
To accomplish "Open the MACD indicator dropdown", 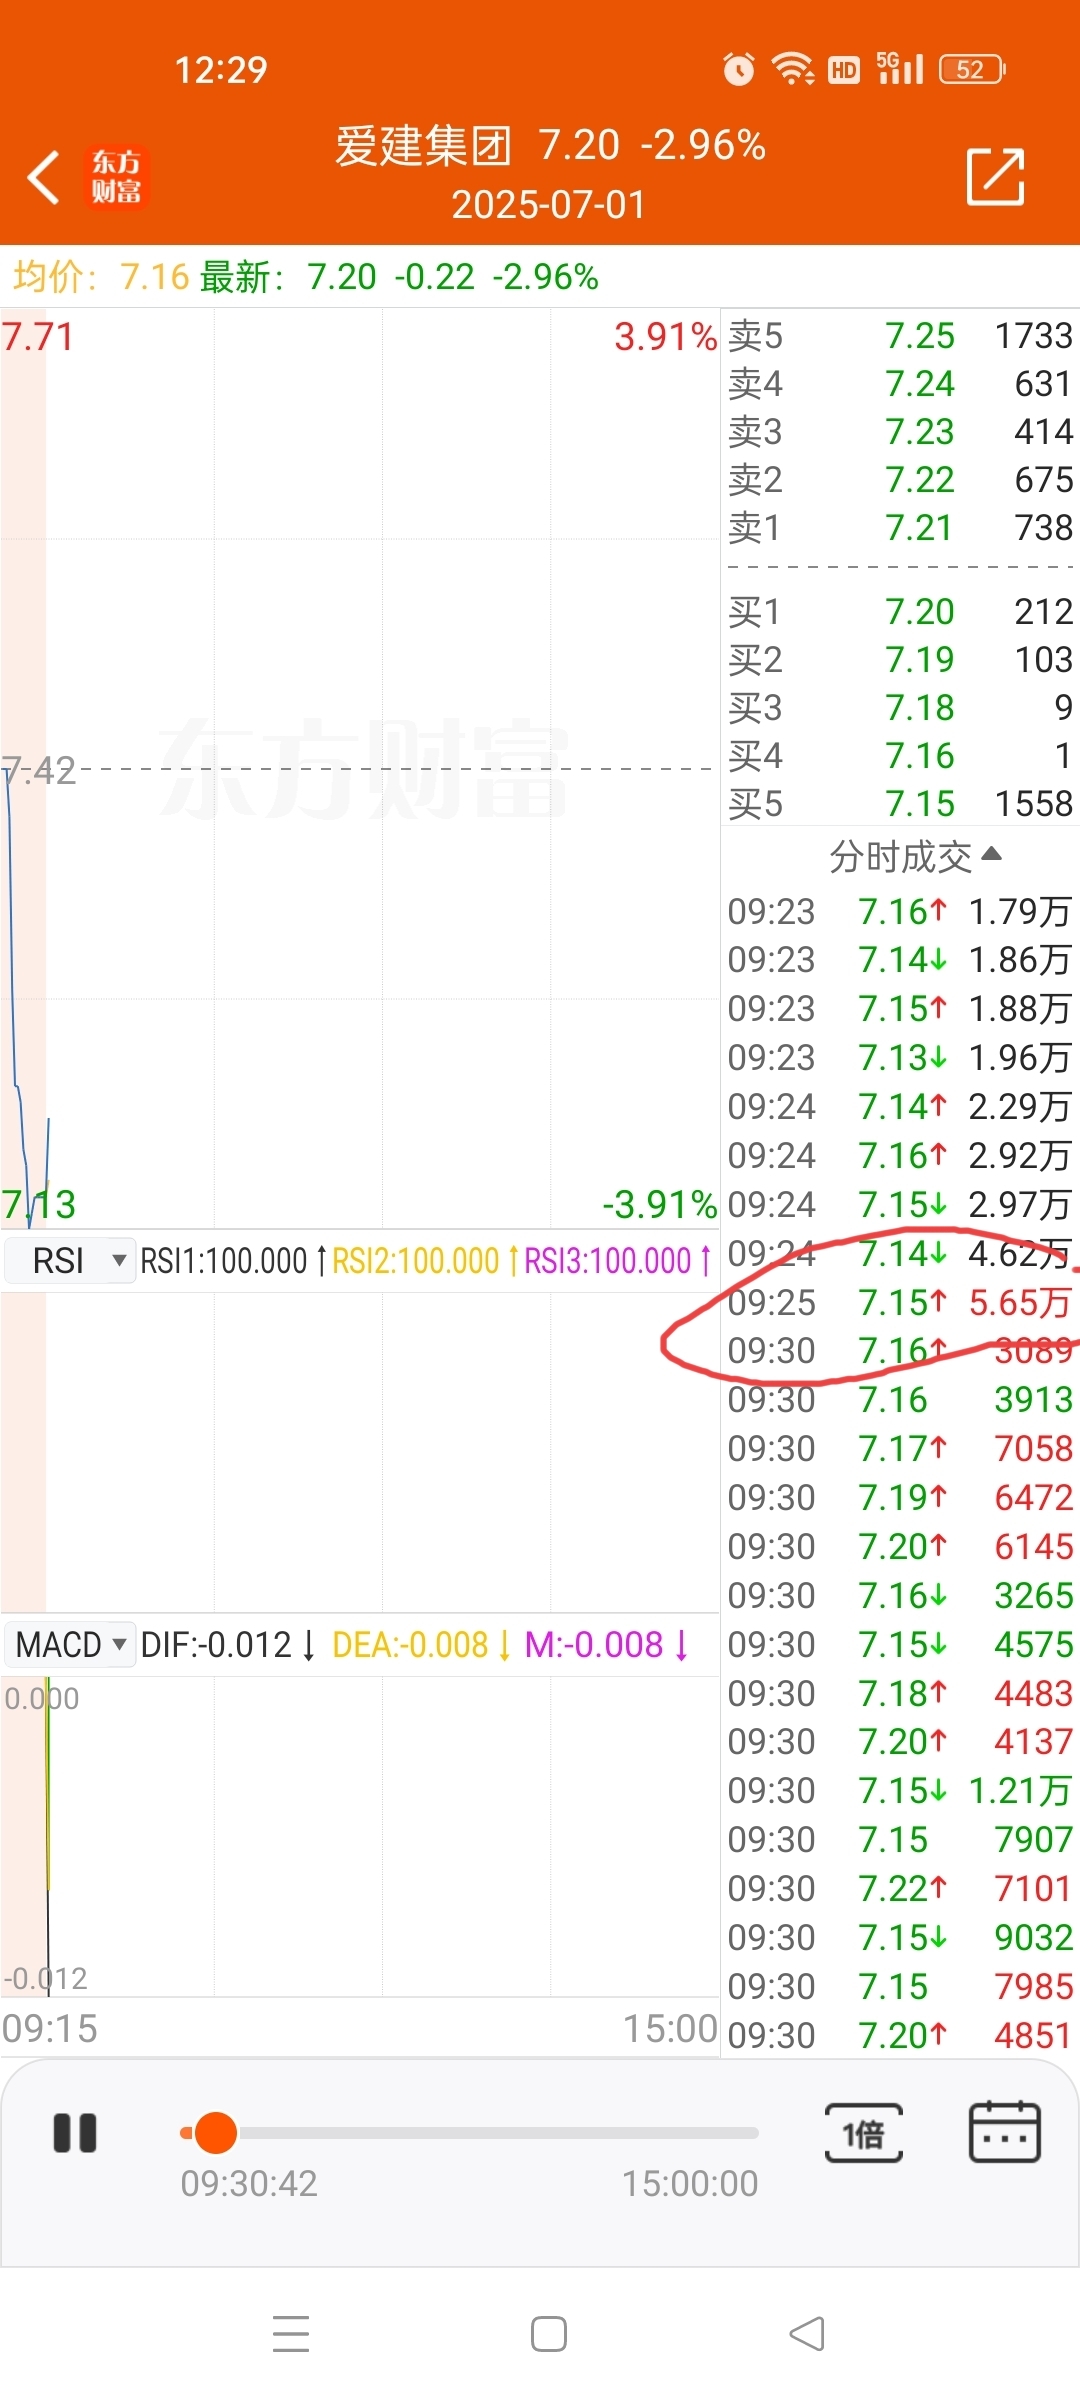I will [x=70, y=1644].
